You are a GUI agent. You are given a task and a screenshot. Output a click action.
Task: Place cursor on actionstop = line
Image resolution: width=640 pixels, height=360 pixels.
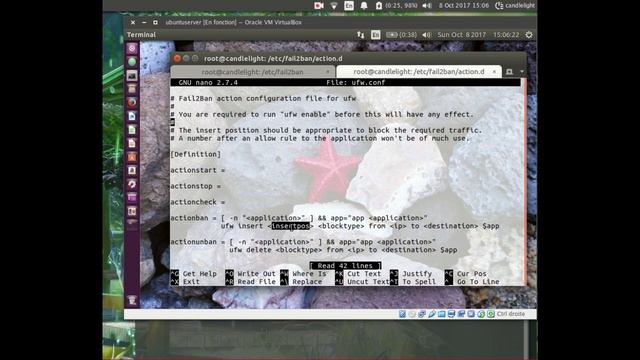point(196,186)
